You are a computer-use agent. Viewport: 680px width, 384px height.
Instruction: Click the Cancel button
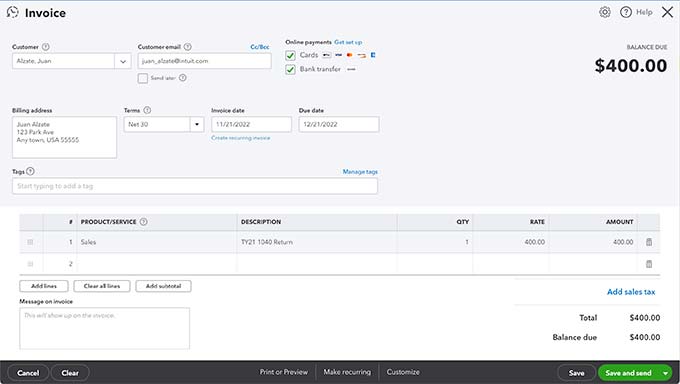pyautogui.click(x=28, y=373)
